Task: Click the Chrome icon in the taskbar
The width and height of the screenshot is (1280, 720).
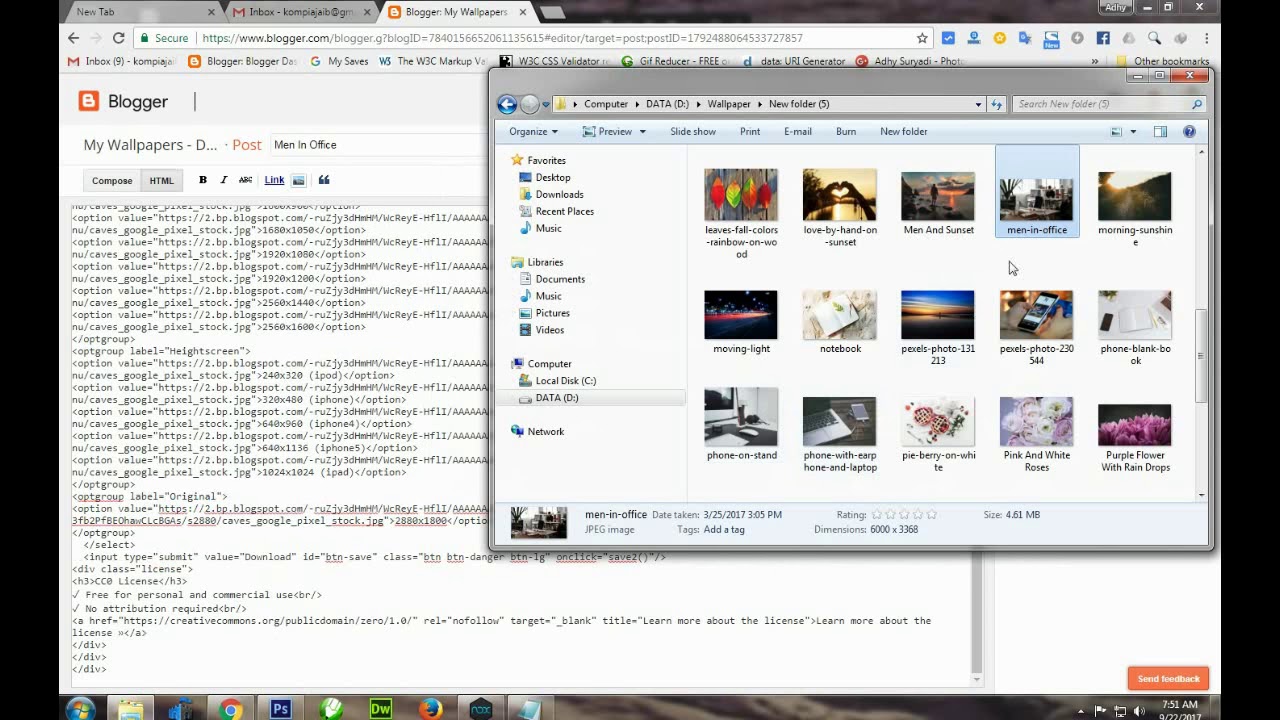Action: point(230,709)
